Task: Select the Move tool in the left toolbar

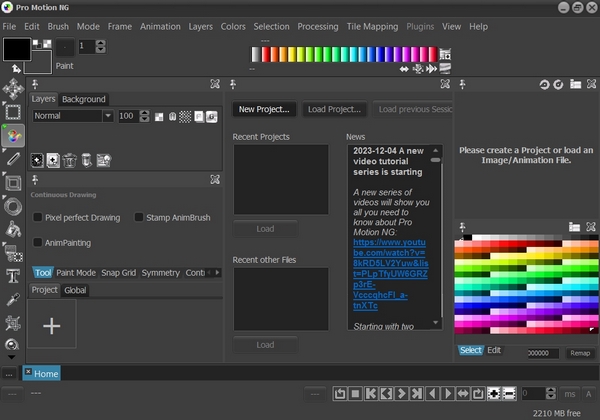Action: tap(13, 89)
